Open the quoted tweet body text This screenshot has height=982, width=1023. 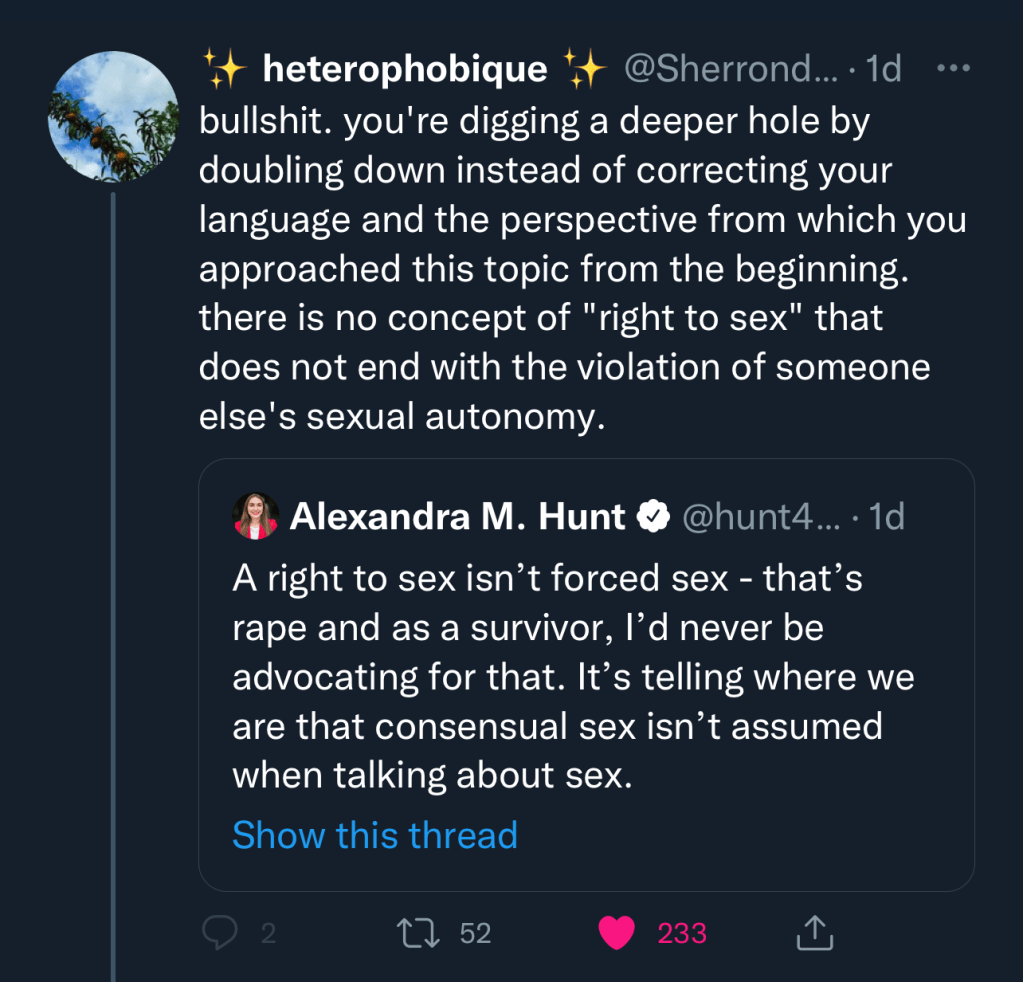click(573, 677)
